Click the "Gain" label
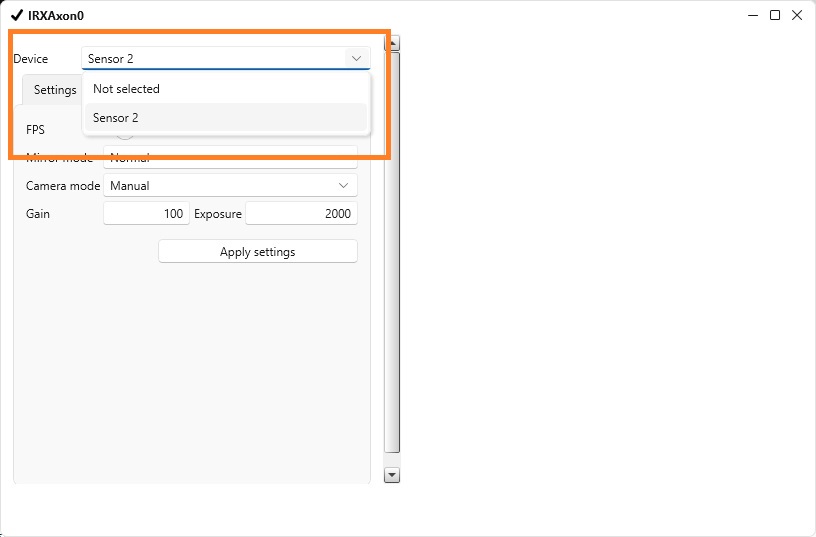The image size is (816, 537). point(38,214)
